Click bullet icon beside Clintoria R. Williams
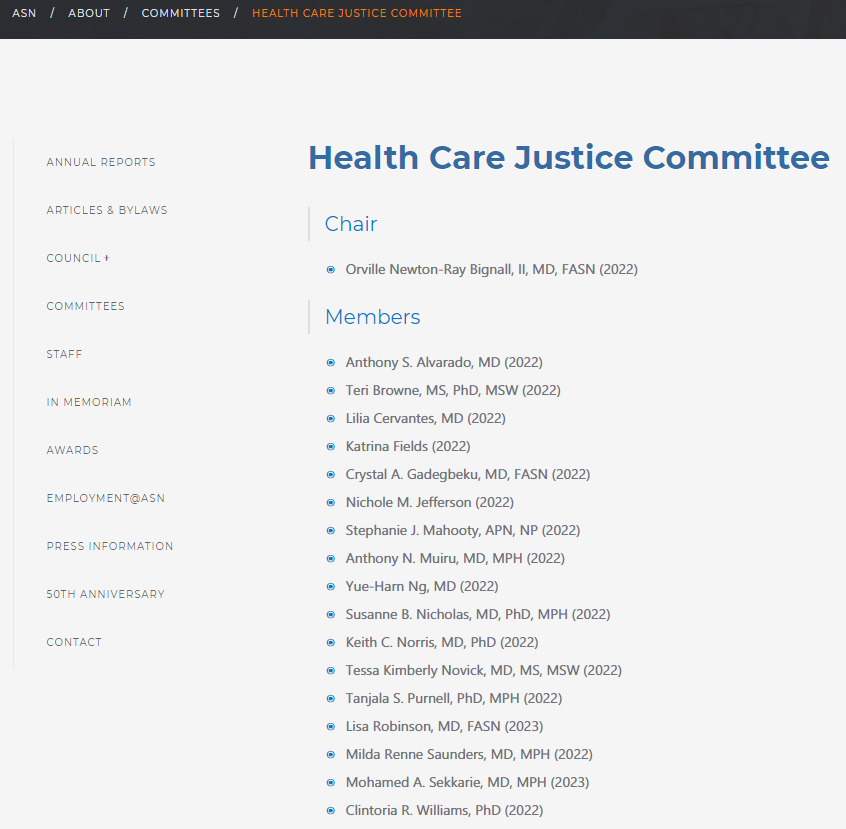This screenshot has width=846, height=829. pos(331,812)
